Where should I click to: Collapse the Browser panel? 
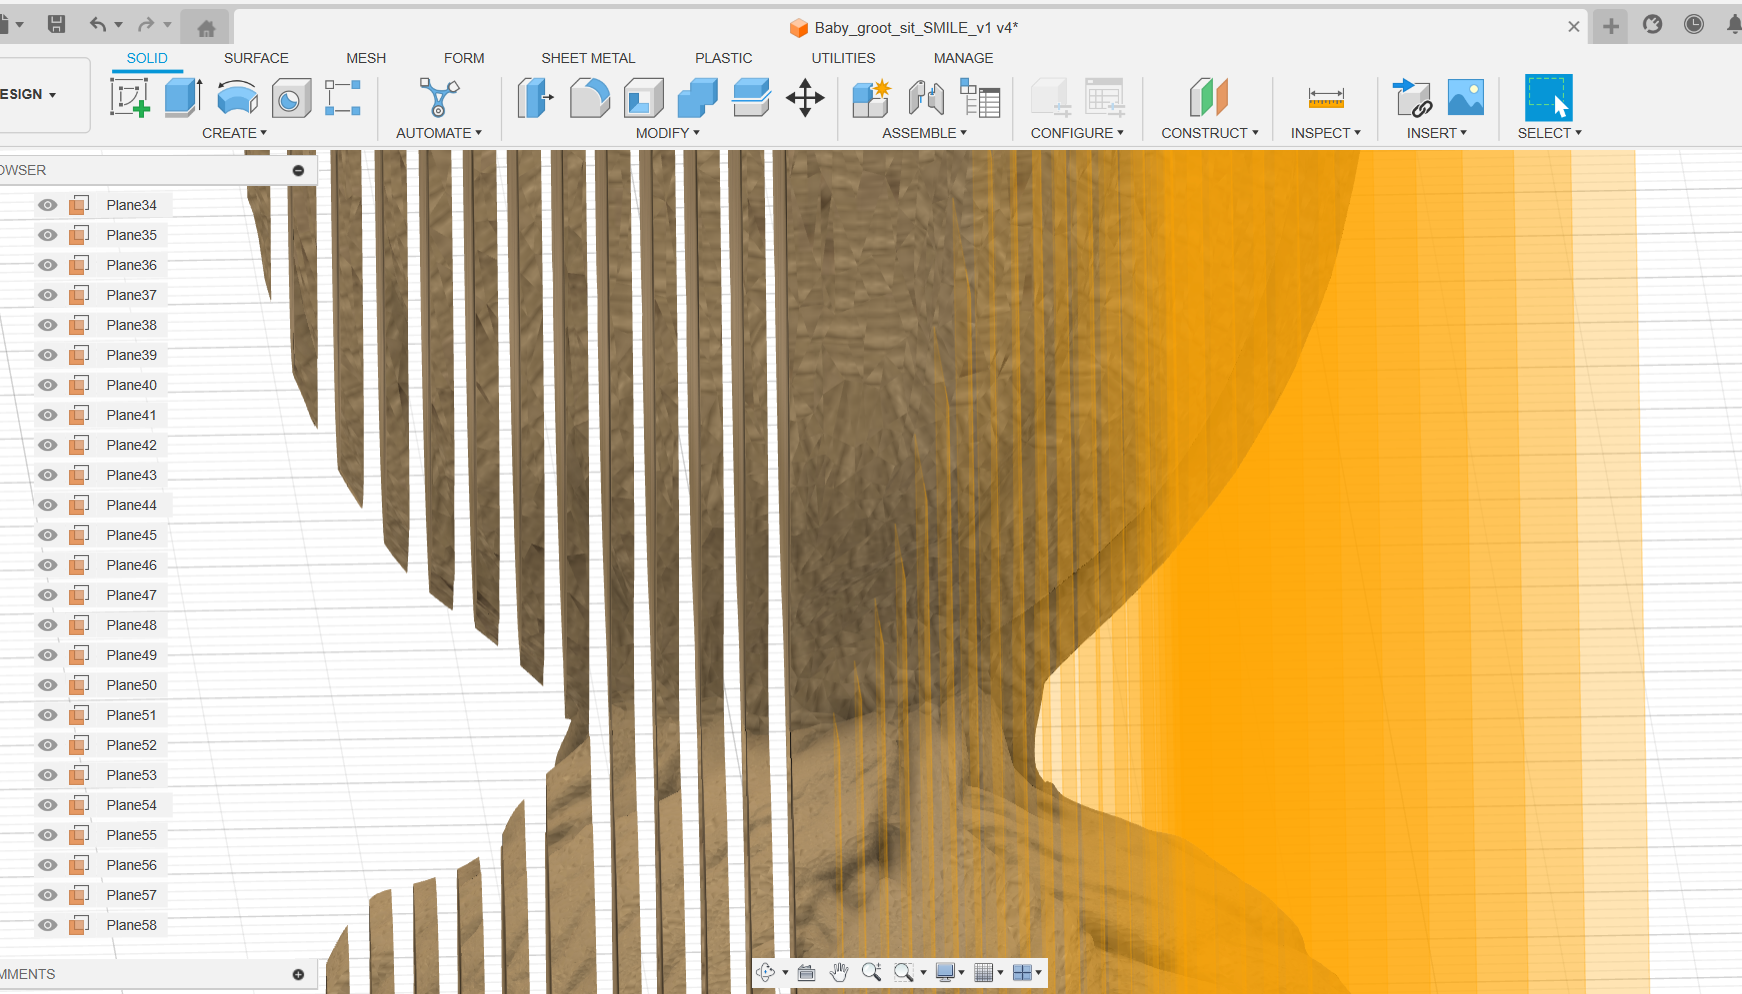click(x=298, y=170)
